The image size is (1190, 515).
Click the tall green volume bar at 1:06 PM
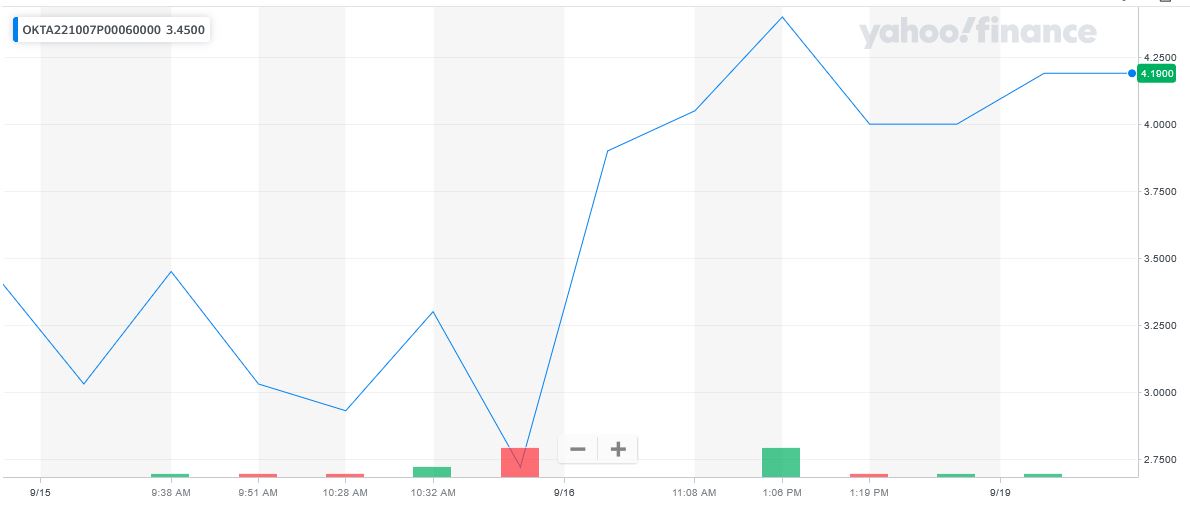[781, 461]
